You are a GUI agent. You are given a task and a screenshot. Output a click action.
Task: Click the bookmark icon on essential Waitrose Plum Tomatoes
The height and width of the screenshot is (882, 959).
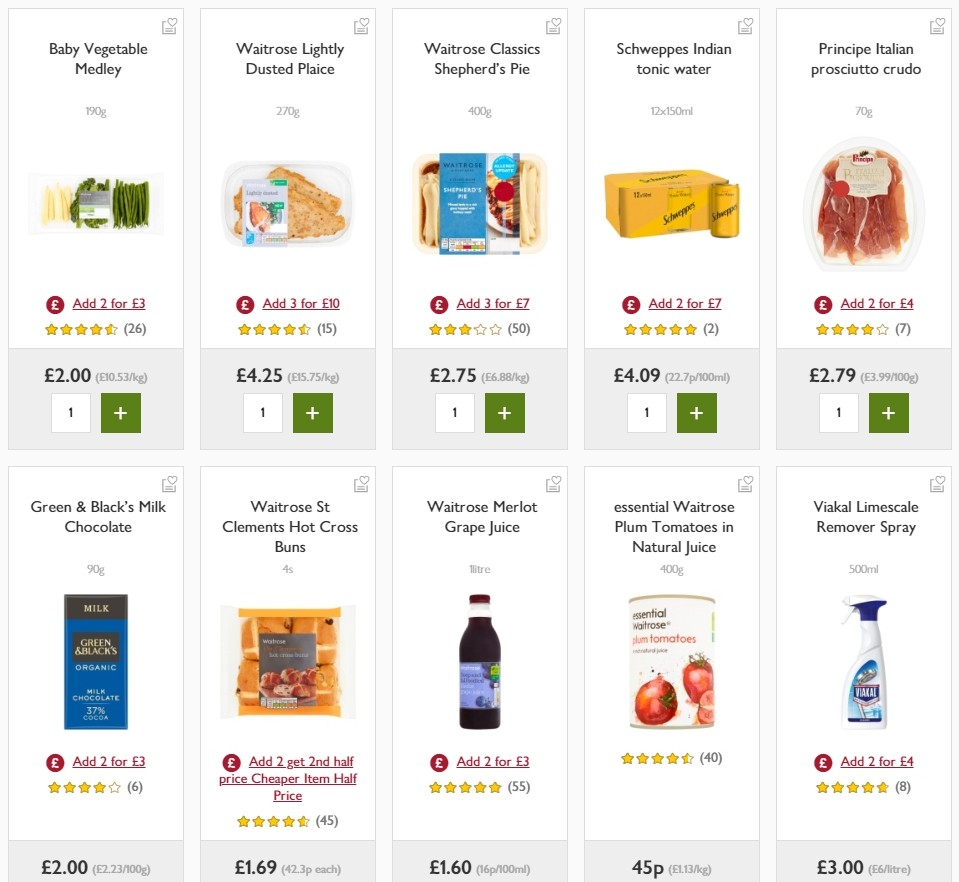click(x=745, y=483)
